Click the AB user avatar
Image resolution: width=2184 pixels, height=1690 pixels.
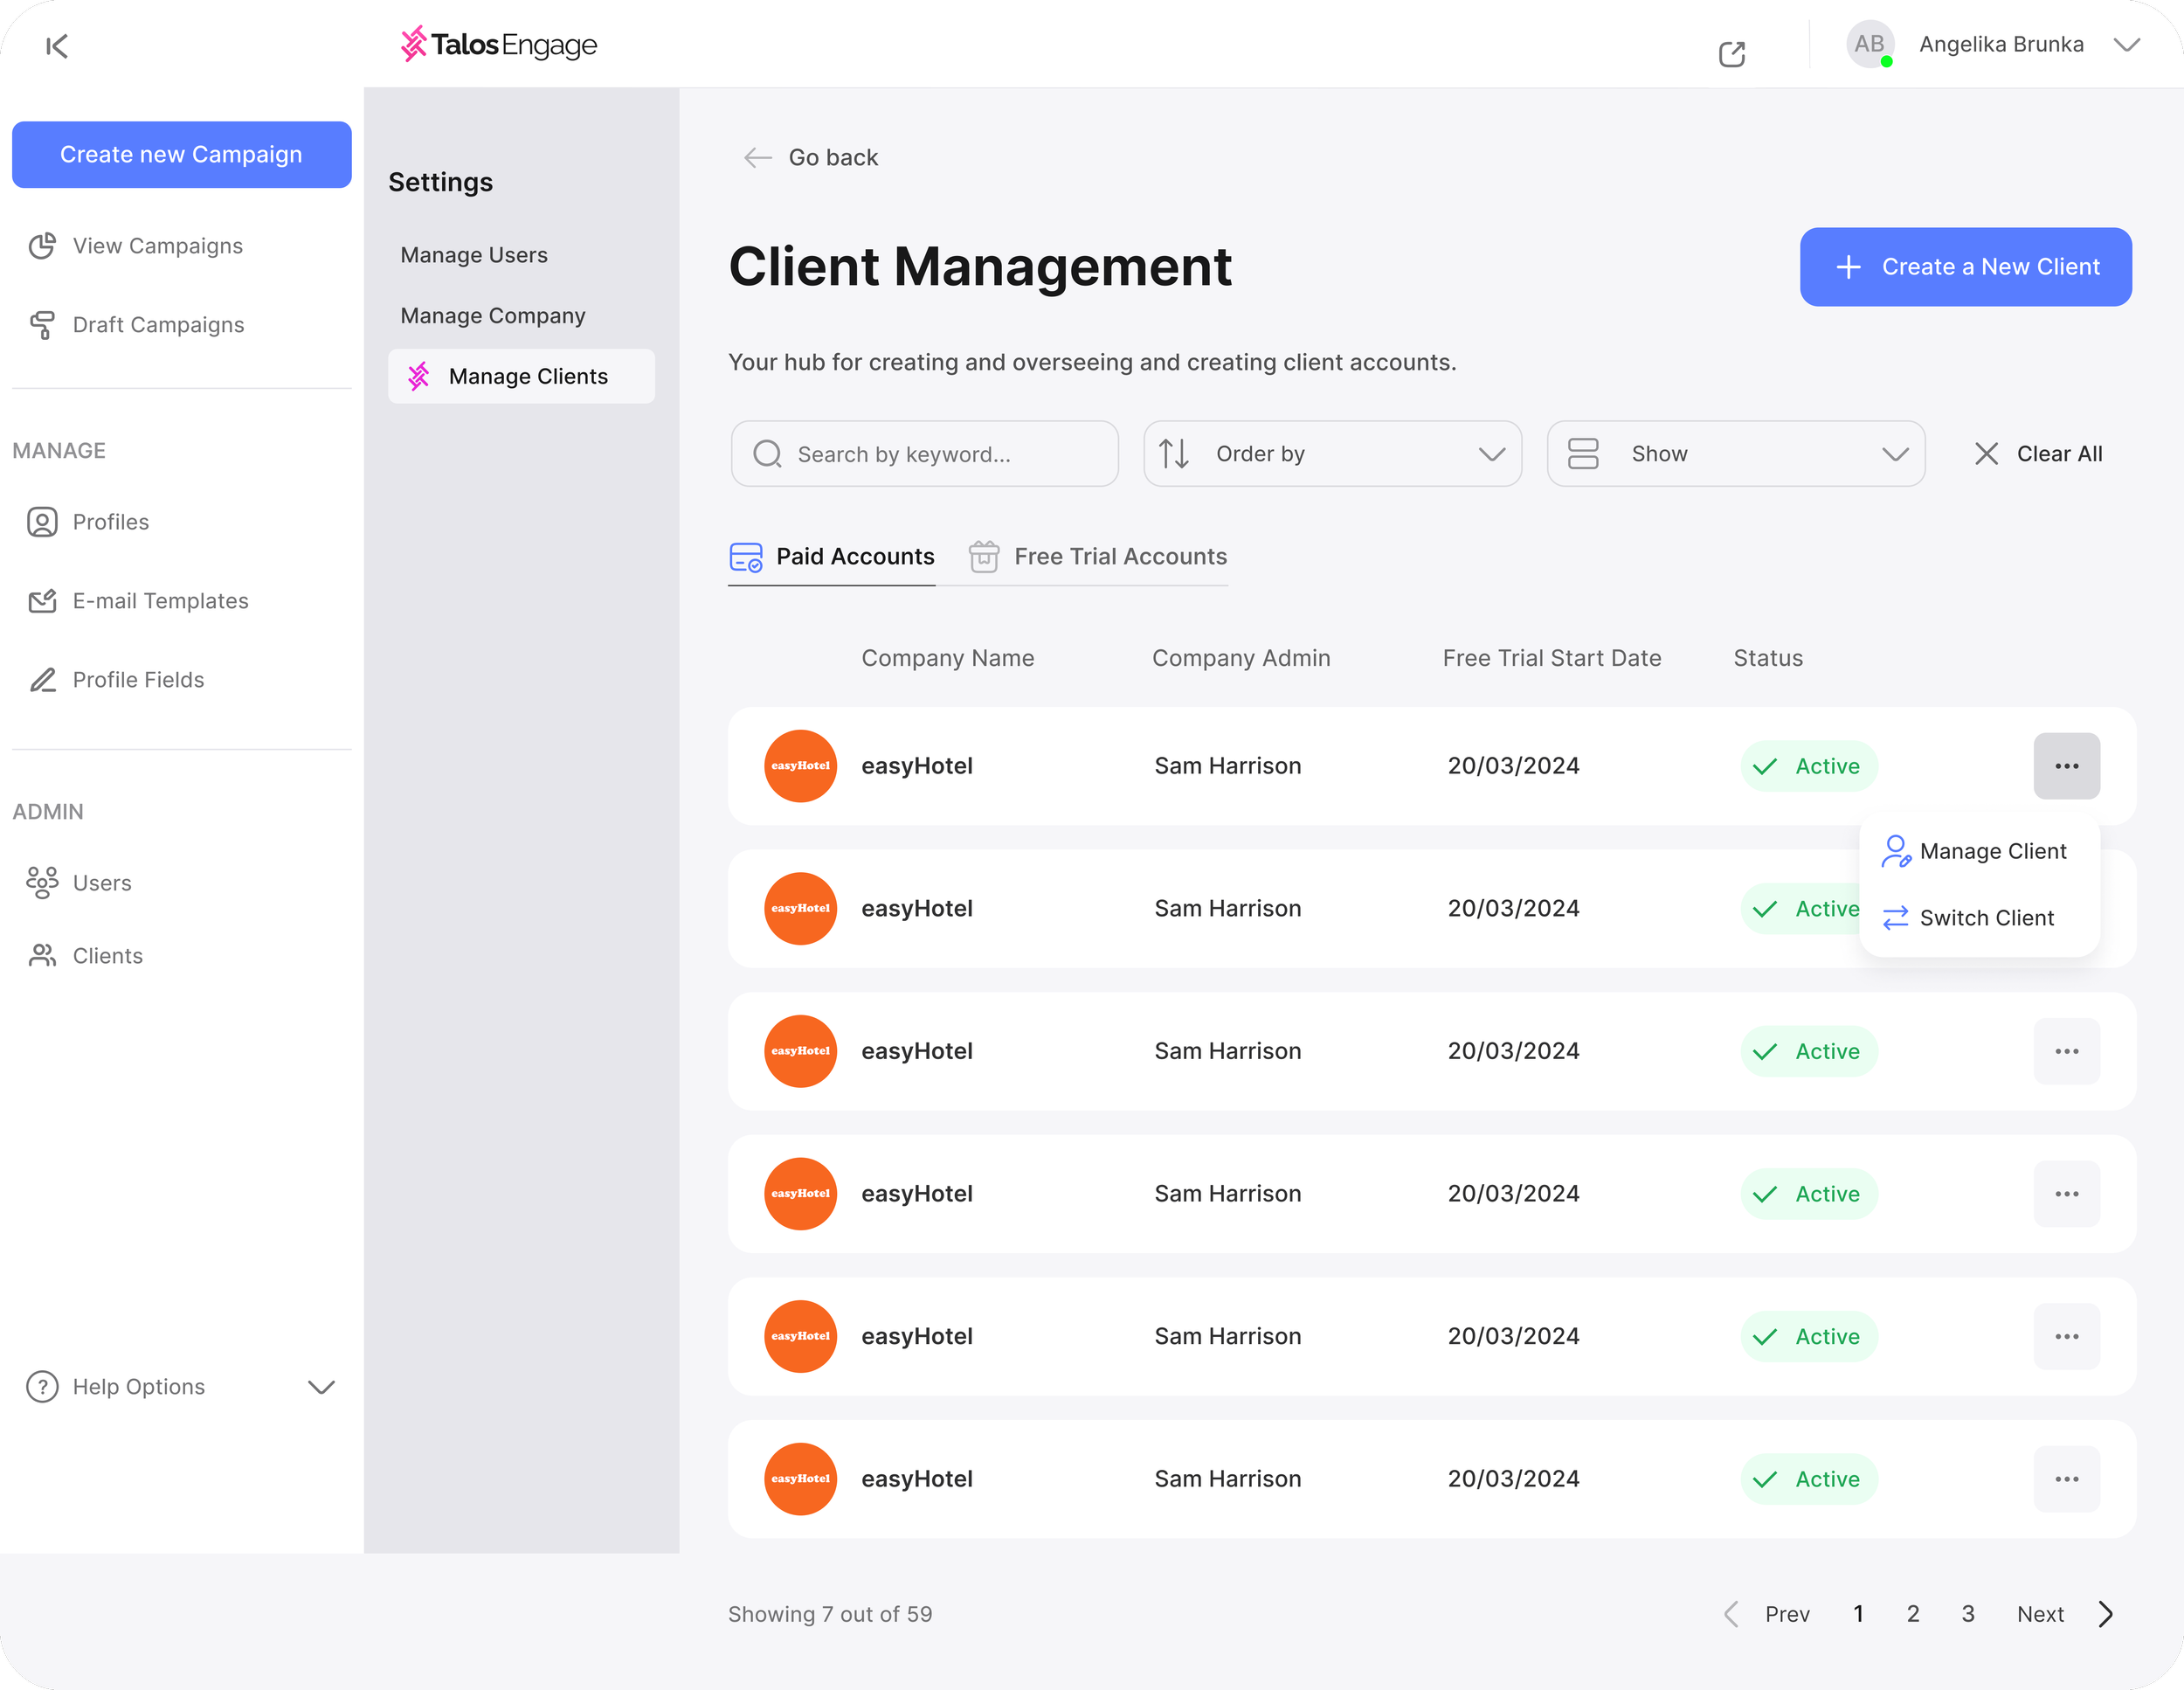pos(1869,44)
